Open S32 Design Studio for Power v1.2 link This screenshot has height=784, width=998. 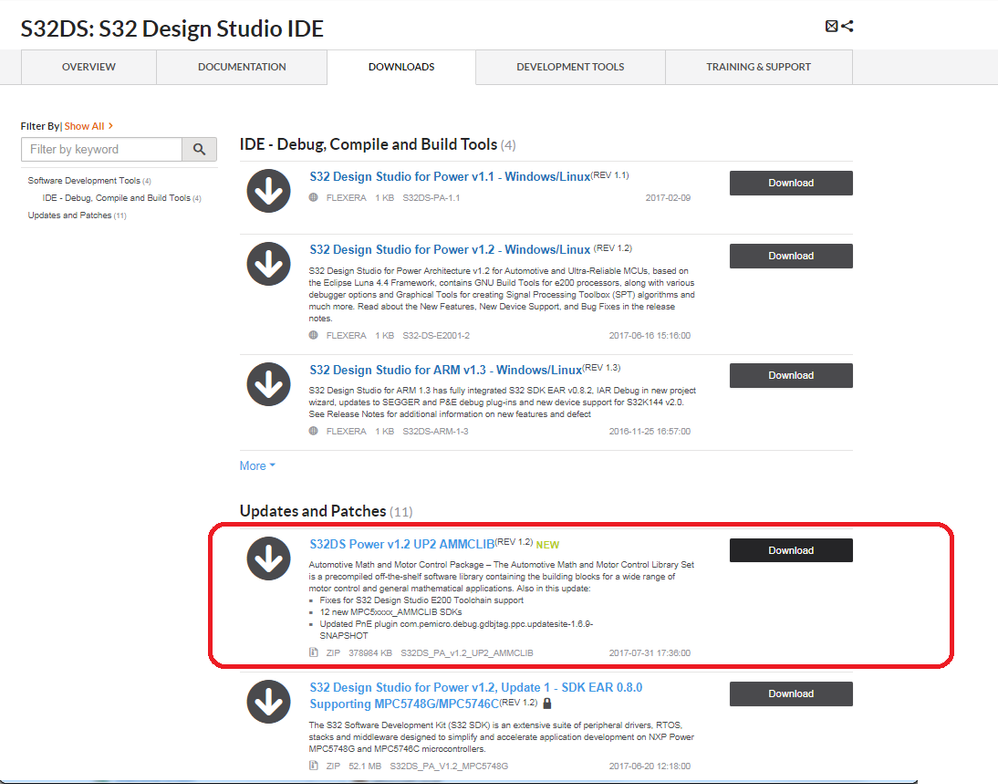coord(450,249)
